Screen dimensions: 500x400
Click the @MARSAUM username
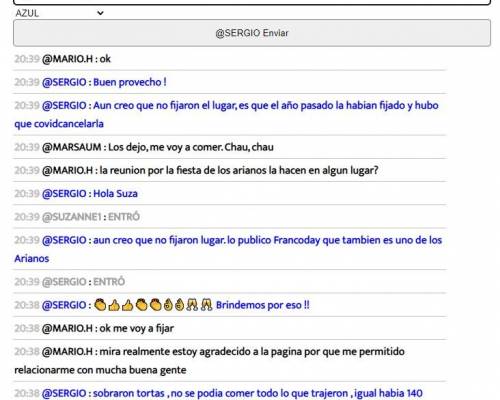pos(72,147)
